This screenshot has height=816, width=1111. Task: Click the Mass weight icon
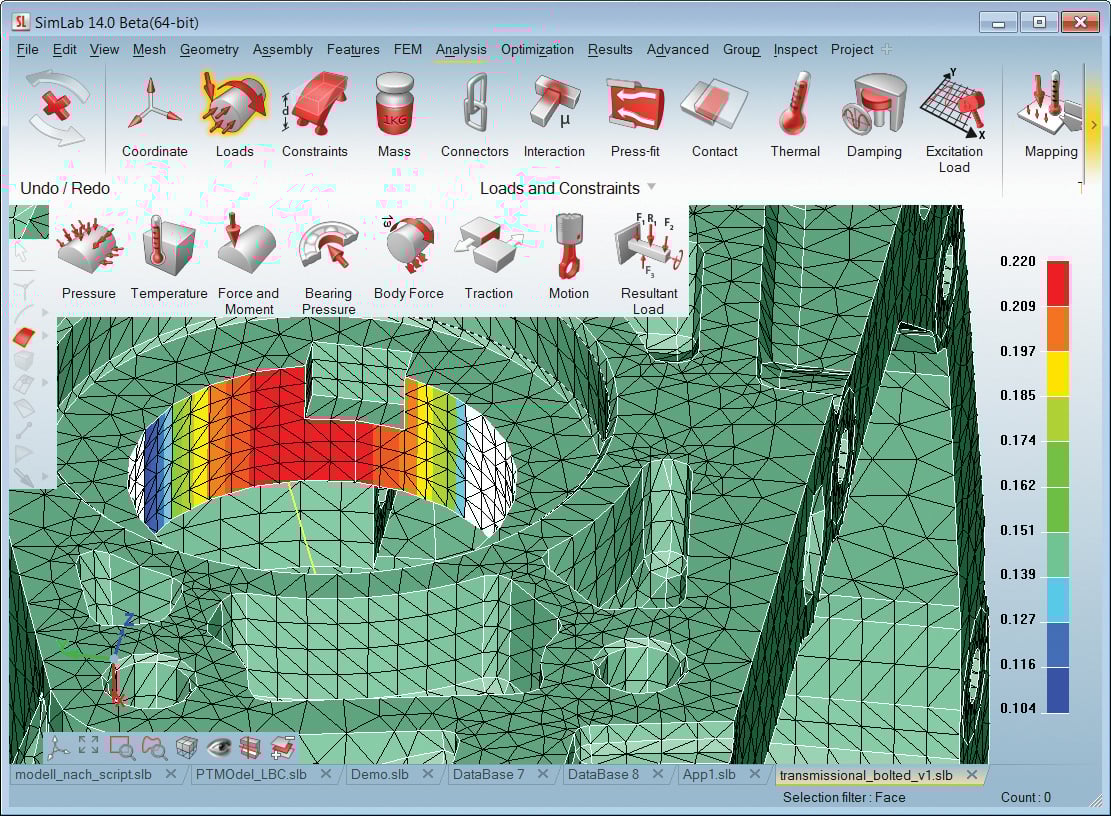click(x=394, y=103)
